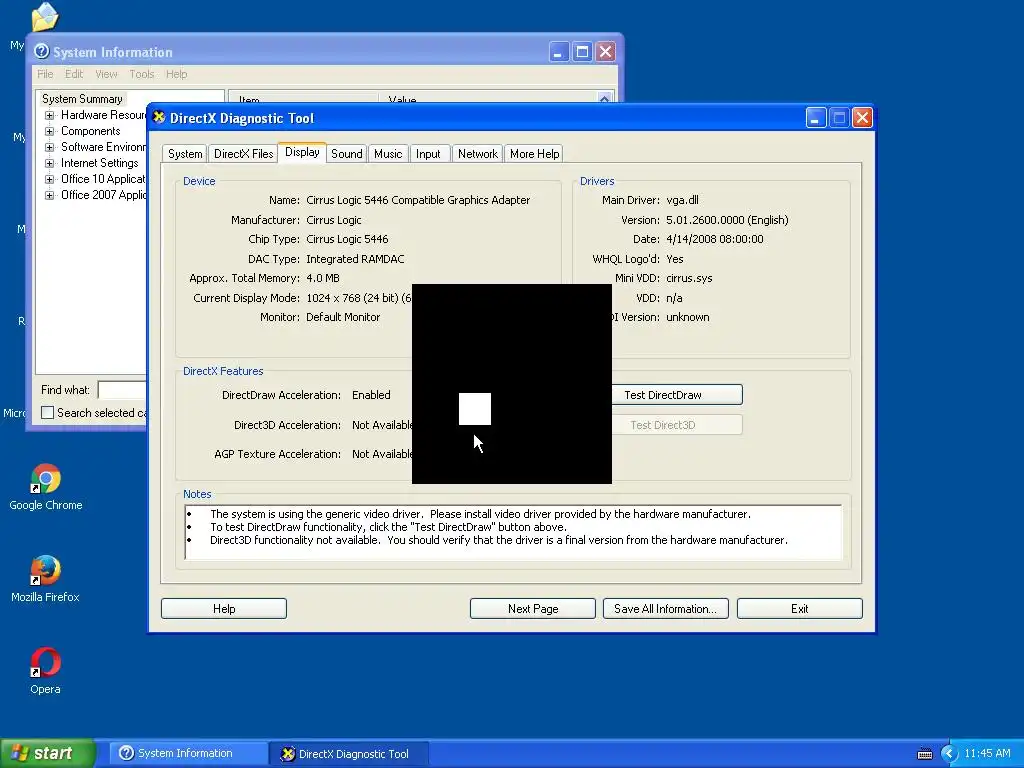Expand the Office 10 Applications node

click(50, 179)
